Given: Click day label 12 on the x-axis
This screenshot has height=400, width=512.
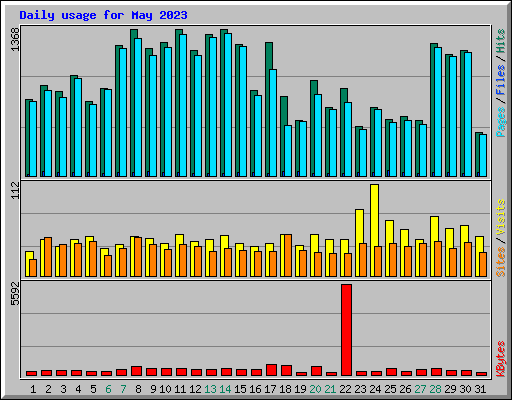Looking at the screenshot, I should click(195, 389).
